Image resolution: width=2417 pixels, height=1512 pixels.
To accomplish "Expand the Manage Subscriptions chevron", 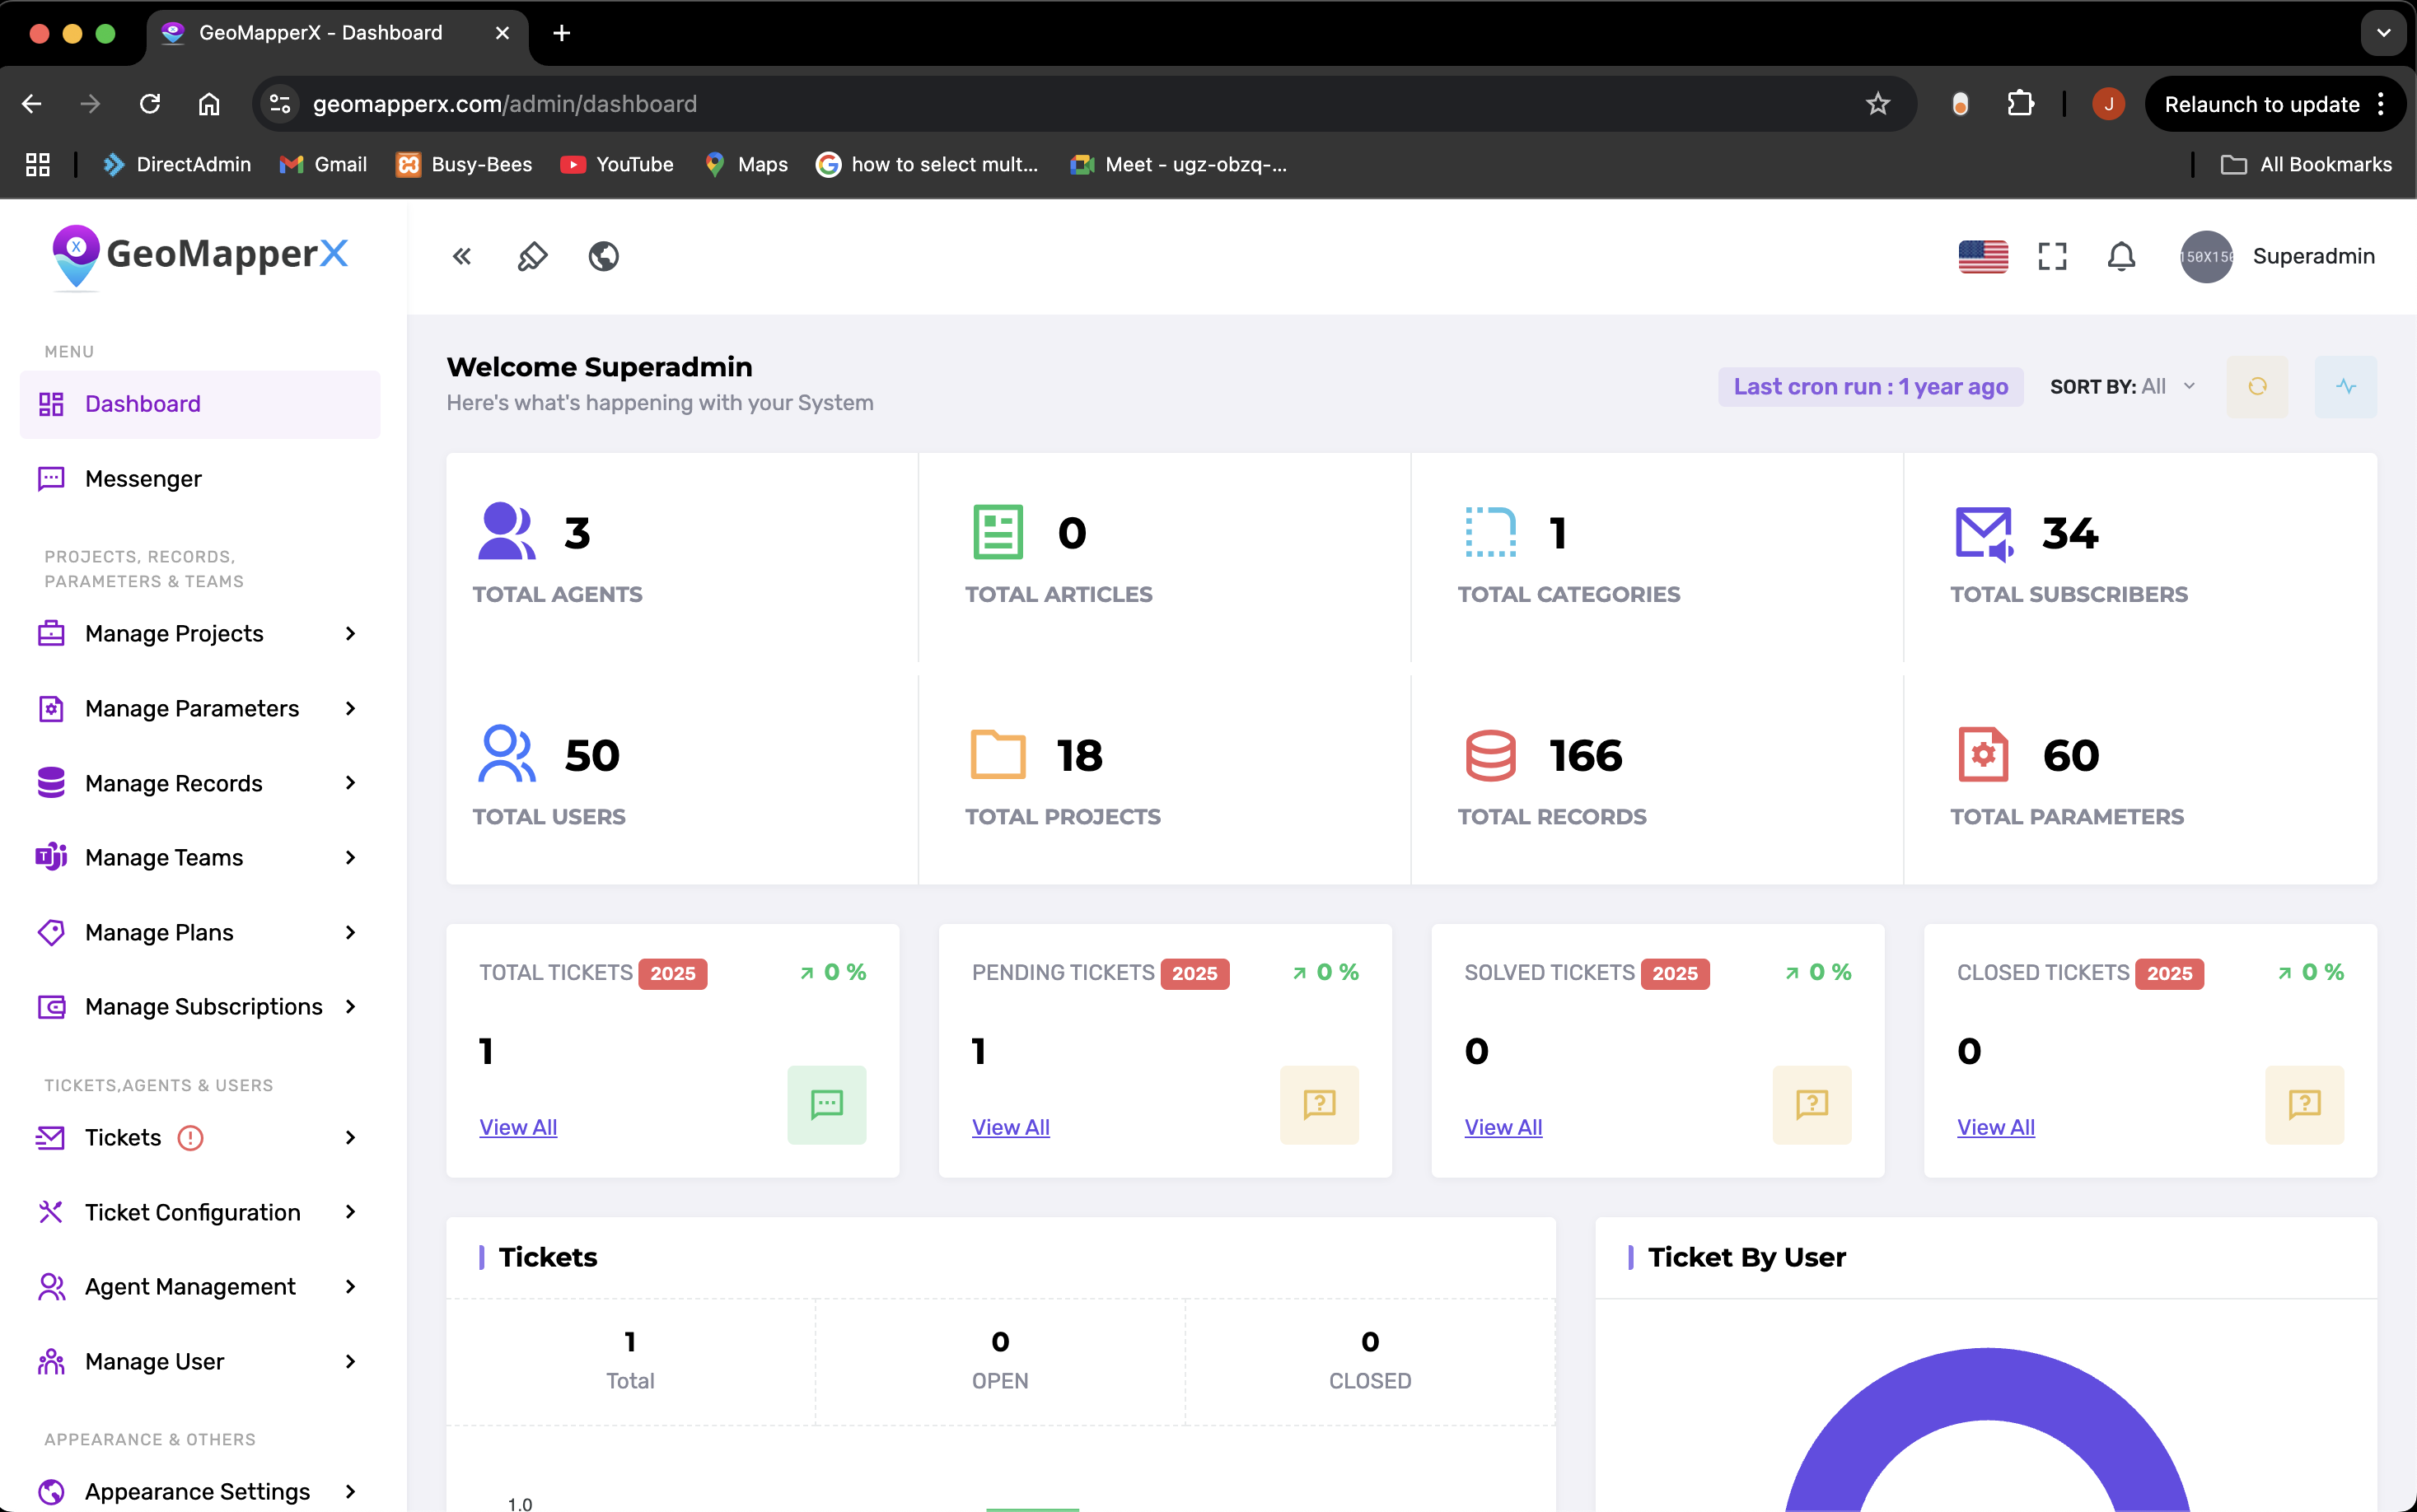I will [x=350, y=1007].
